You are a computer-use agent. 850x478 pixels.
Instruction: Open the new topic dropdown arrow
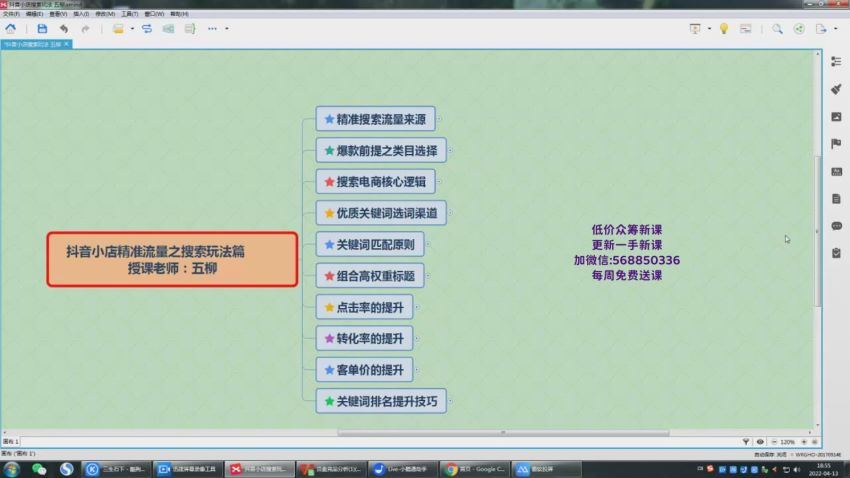[x=132, y=29]
